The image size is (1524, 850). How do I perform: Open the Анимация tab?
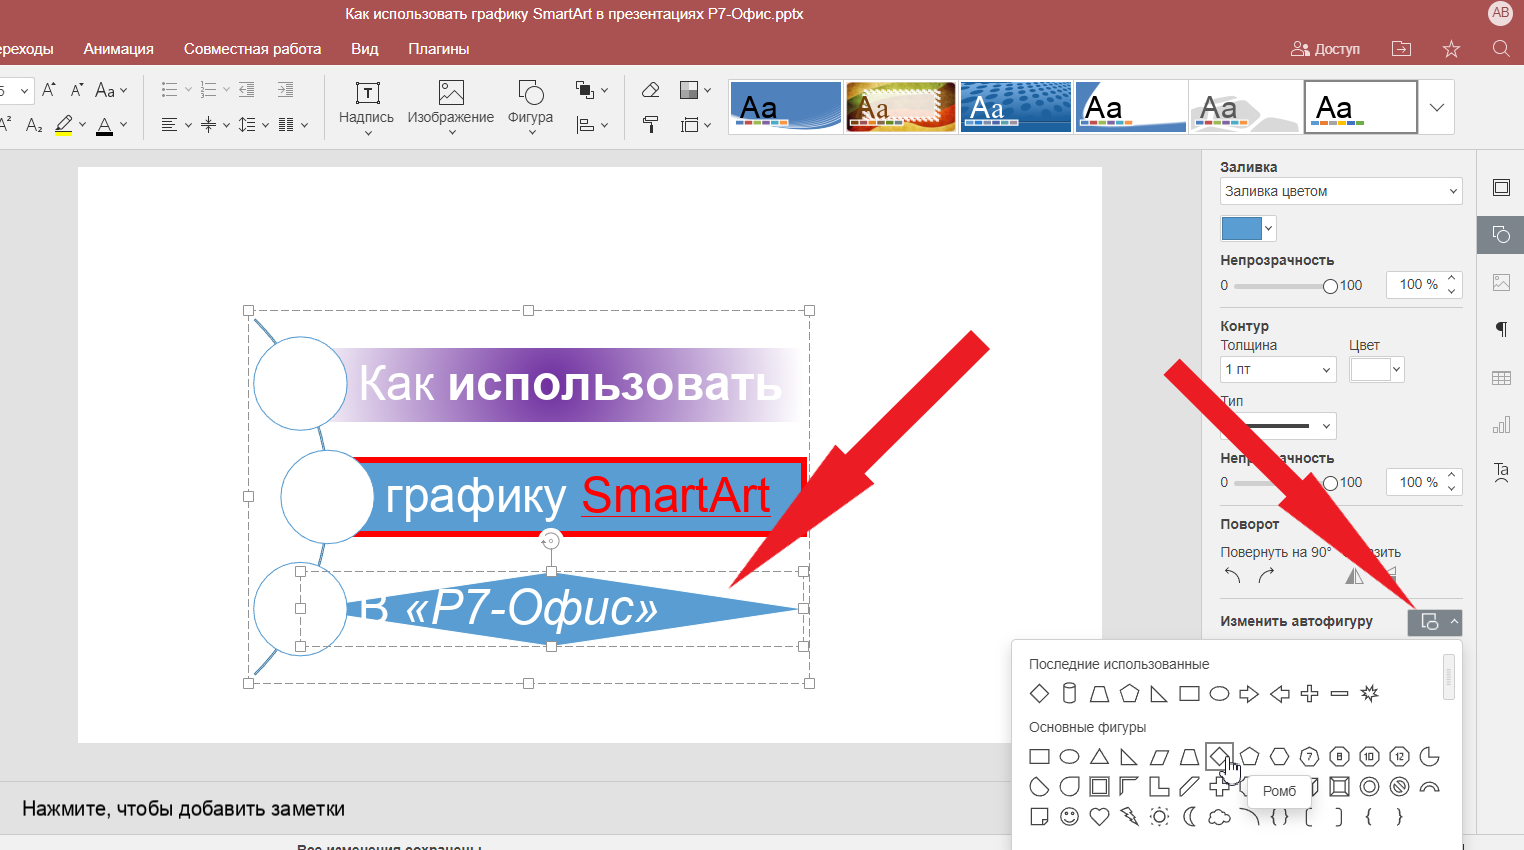tap(119, 48)
